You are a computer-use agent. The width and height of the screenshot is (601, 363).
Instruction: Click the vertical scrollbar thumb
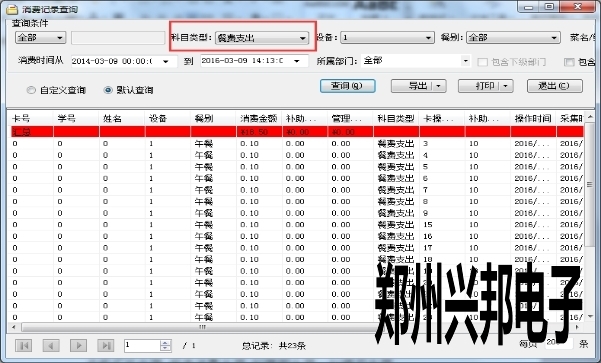(590, 185)
